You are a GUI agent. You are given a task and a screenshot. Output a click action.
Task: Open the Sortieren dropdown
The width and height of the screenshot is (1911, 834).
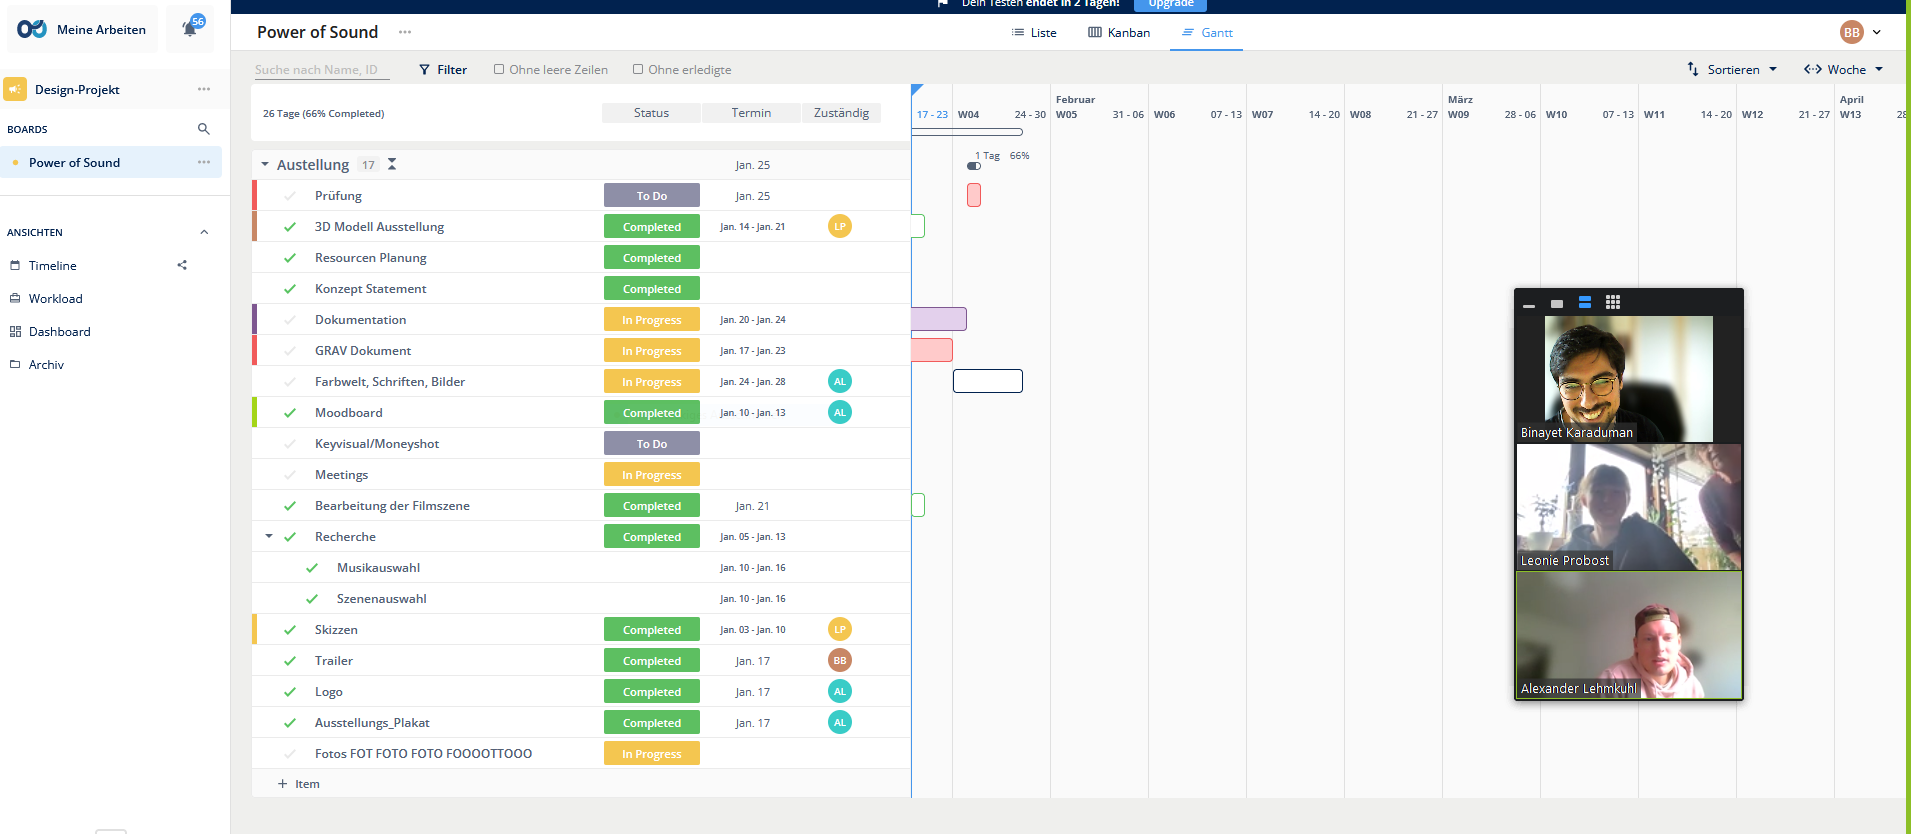(x=1732, y=69)
